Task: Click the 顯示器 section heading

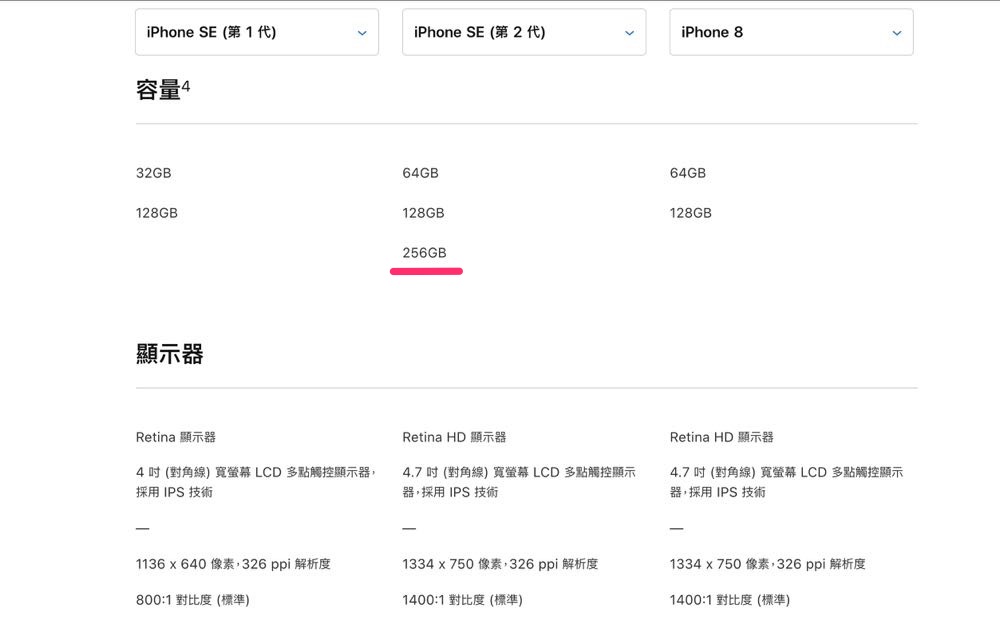Action: (170, 354)
